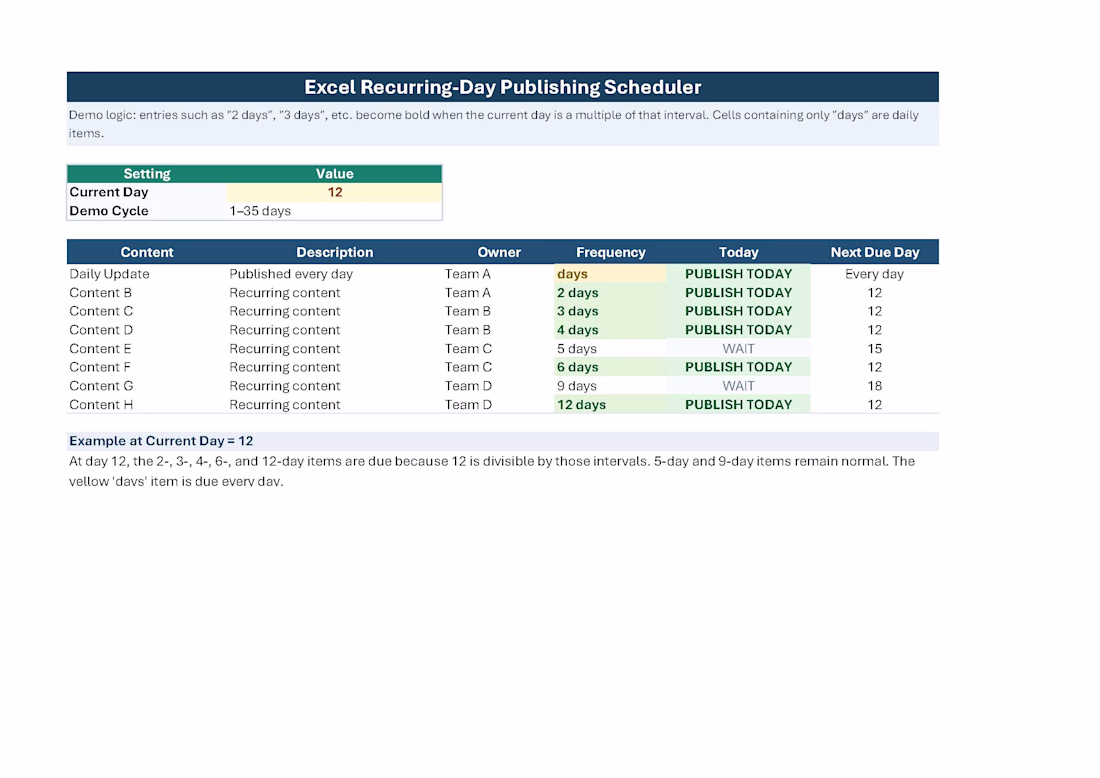Click the 'Frequency' column header
This screenshot has width=1100, height=778.
610,253
